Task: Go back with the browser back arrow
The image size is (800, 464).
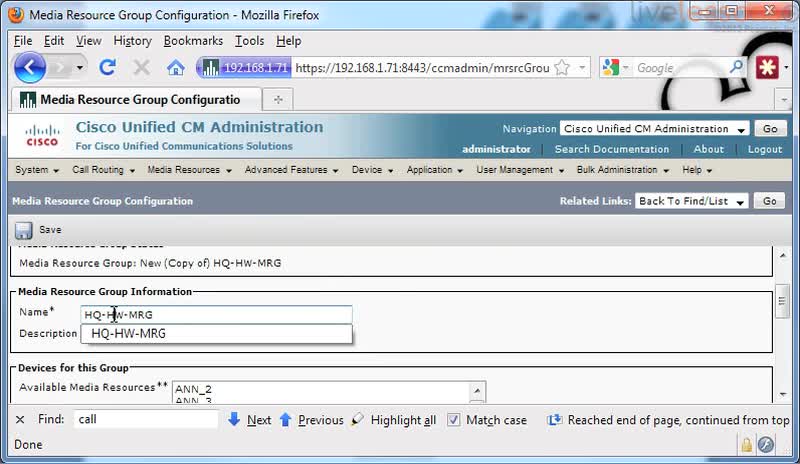Action: pyautogui.click(x=30, y=67)
